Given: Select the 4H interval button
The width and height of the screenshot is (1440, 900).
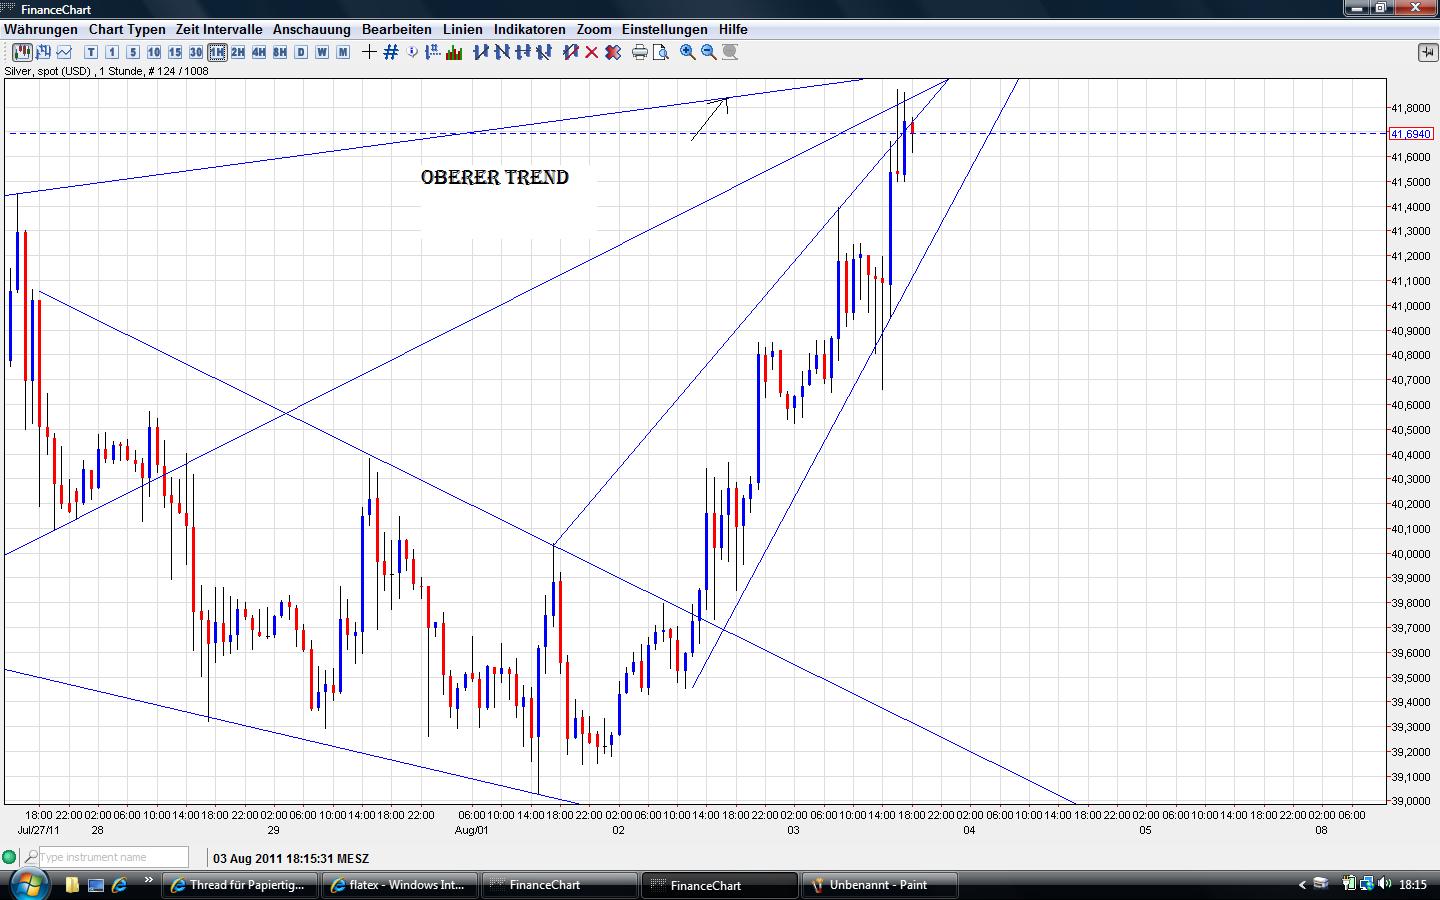Looking at the screenshot, I should point(259,52).
